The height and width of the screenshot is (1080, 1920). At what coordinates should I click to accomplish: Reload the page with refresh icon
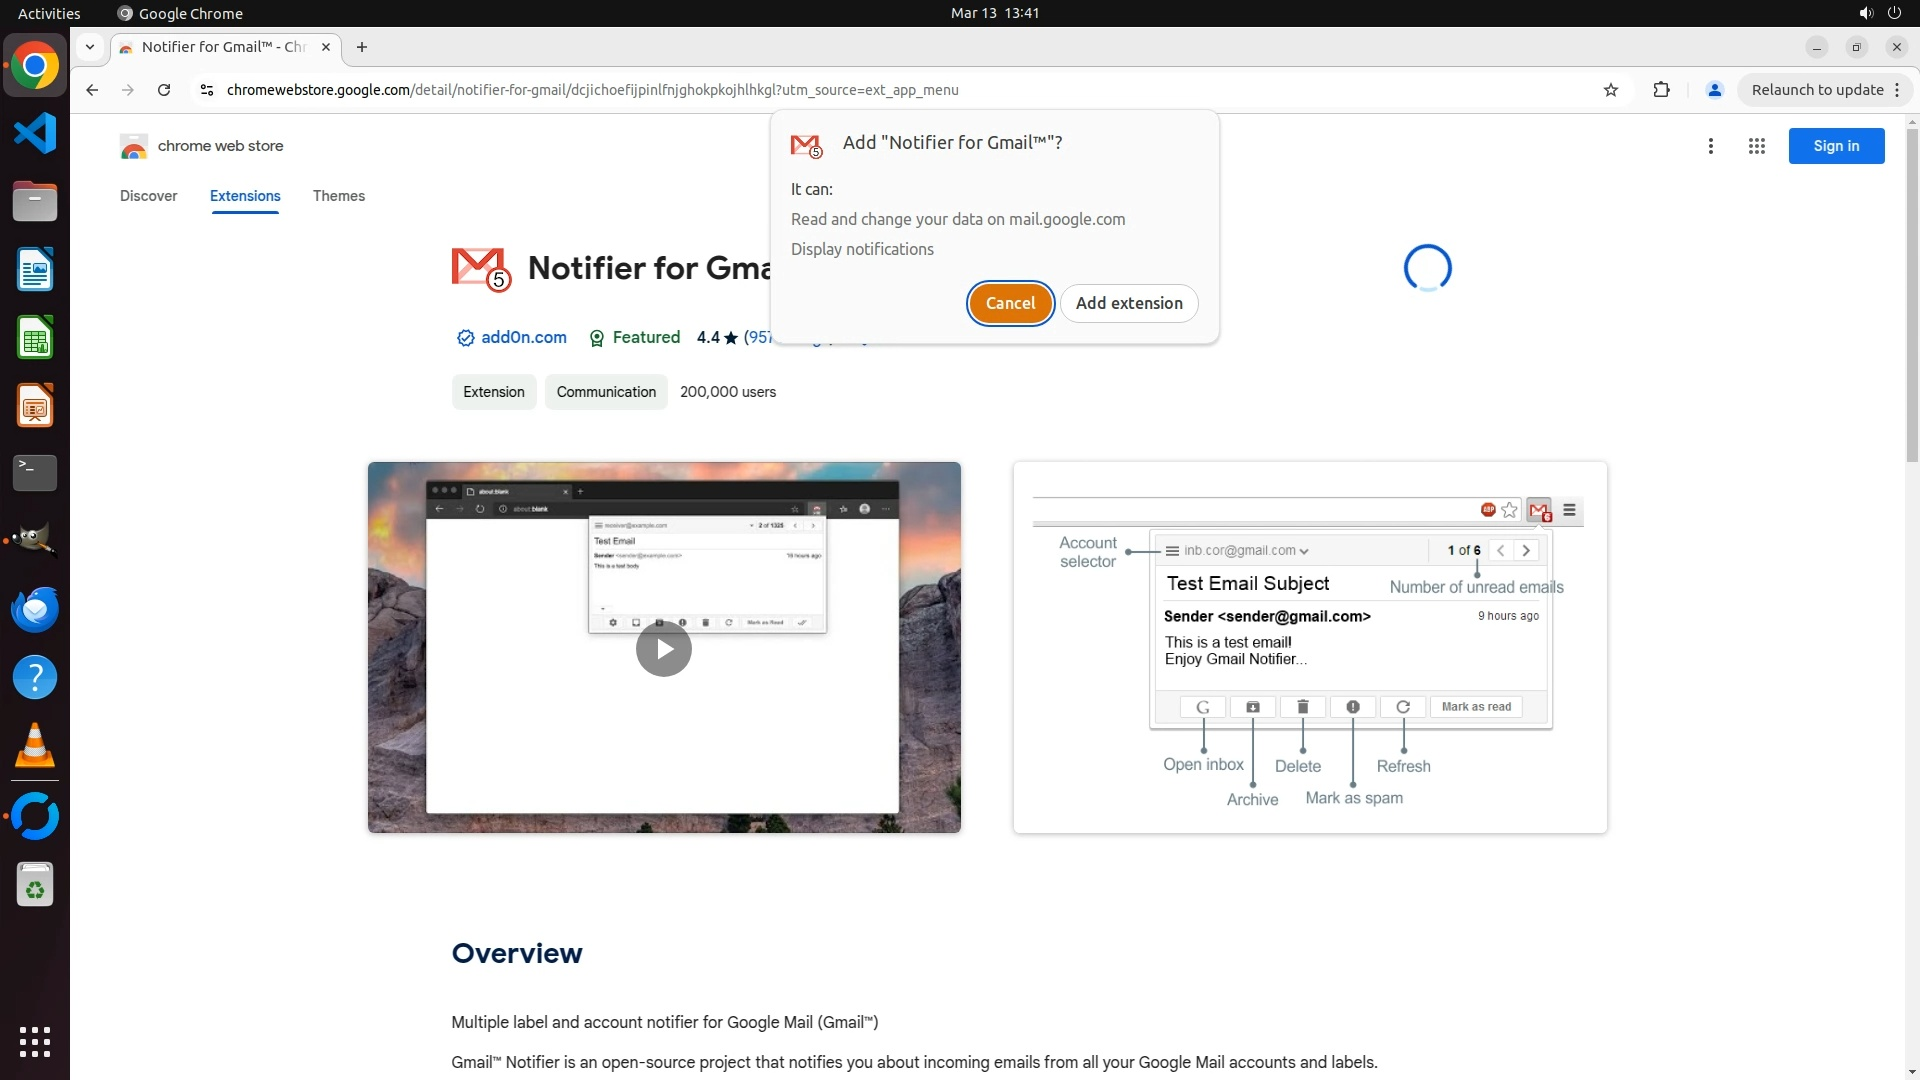pyautogui.click(x=164, y=90)
